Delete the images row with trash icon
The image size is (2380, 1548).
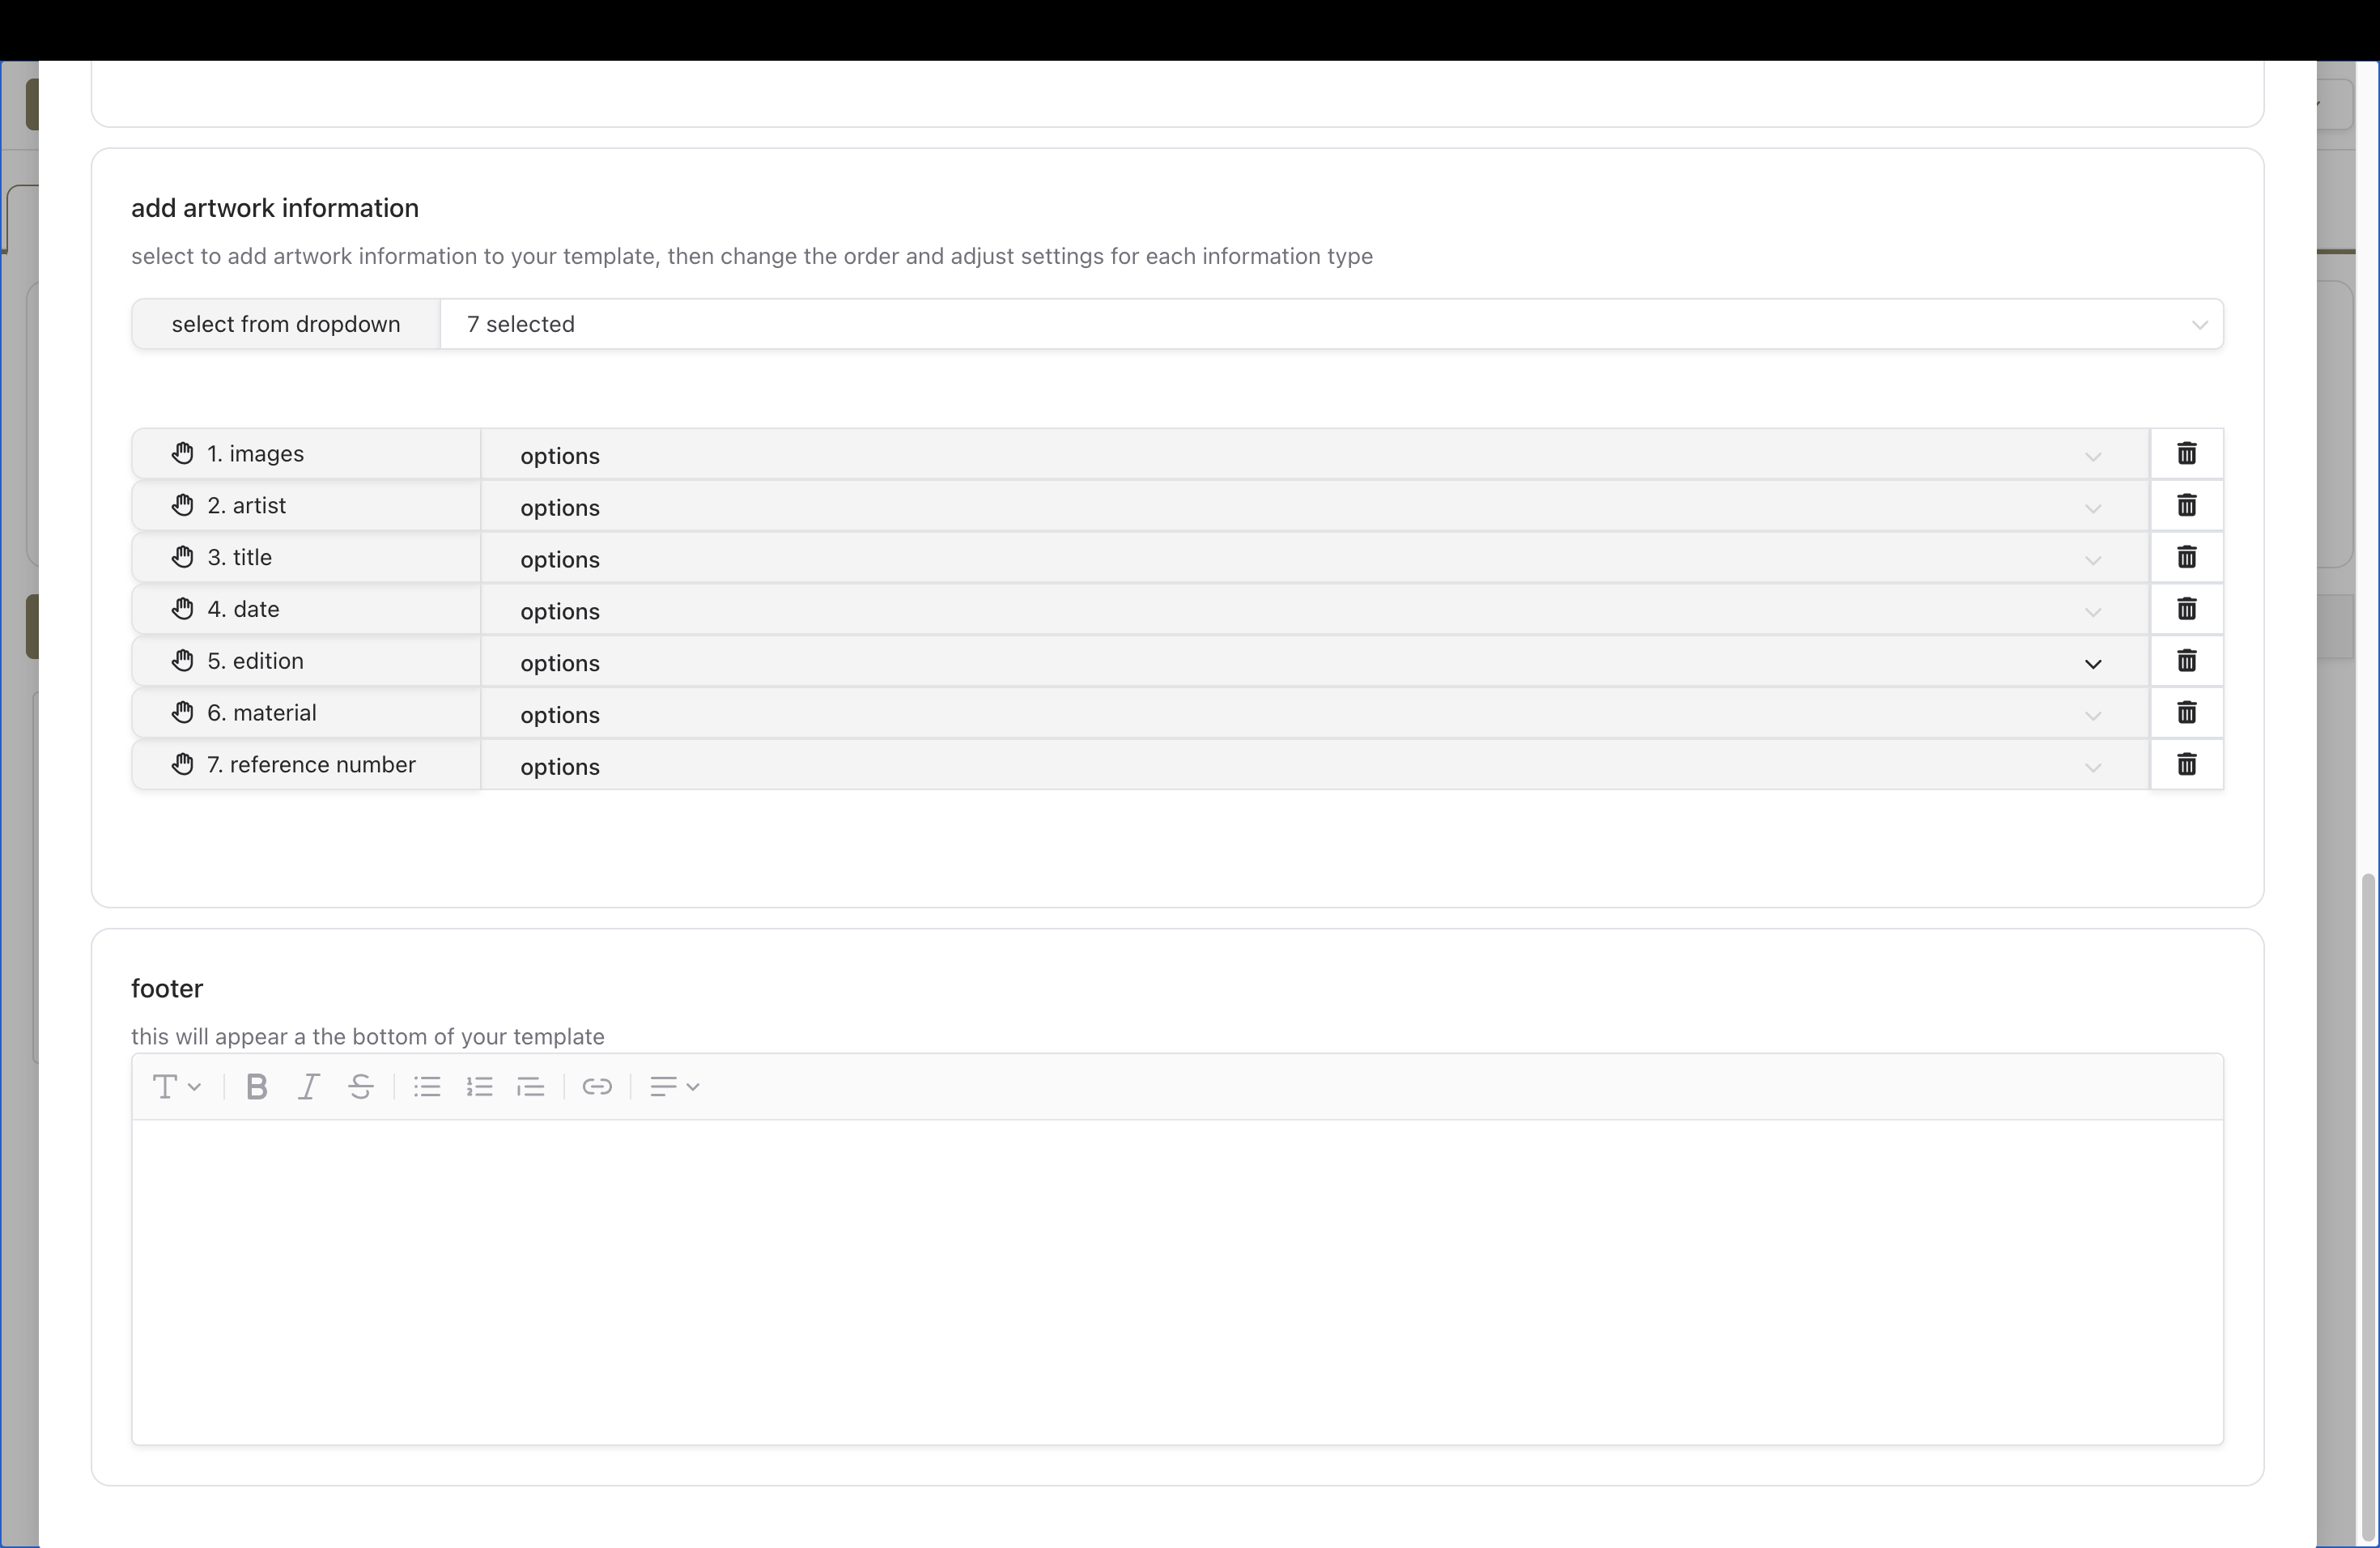tap(2186, 454)
